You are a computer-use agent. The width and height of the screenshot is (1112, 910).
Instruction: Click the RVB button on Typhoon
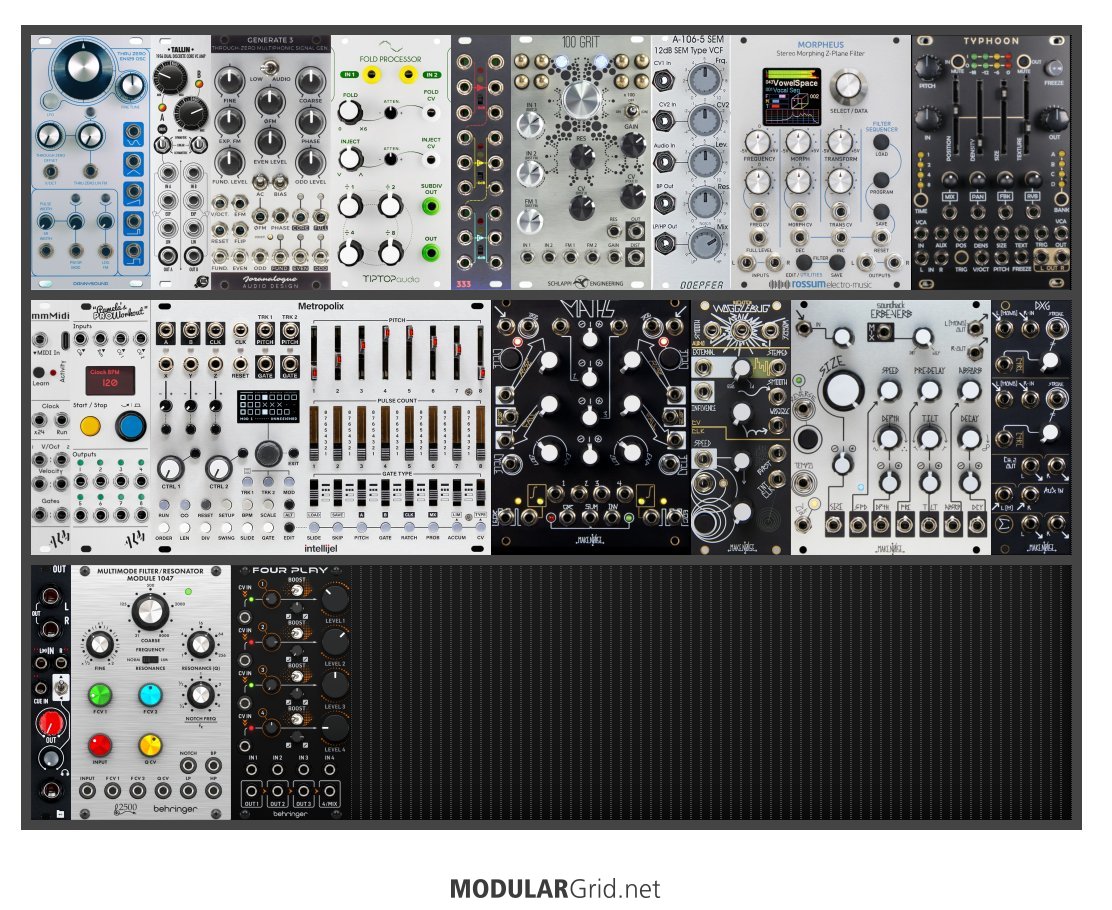1033,178
